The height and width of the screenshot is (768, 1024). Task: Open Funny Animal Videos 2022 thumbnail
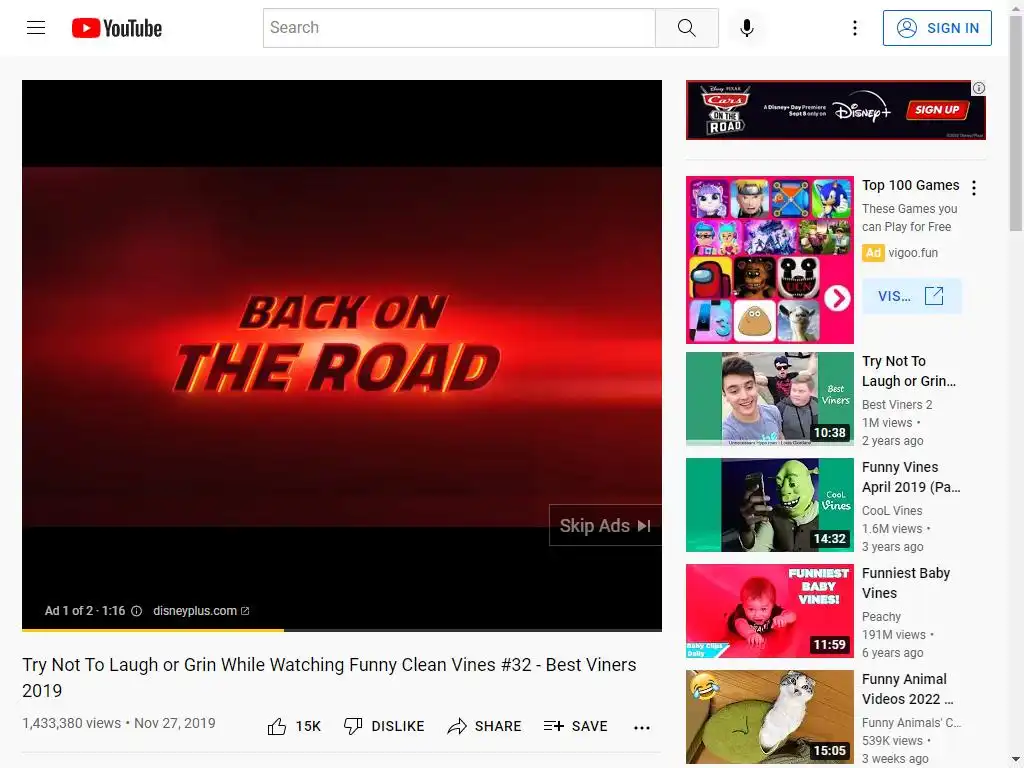[x=770, y=717]
